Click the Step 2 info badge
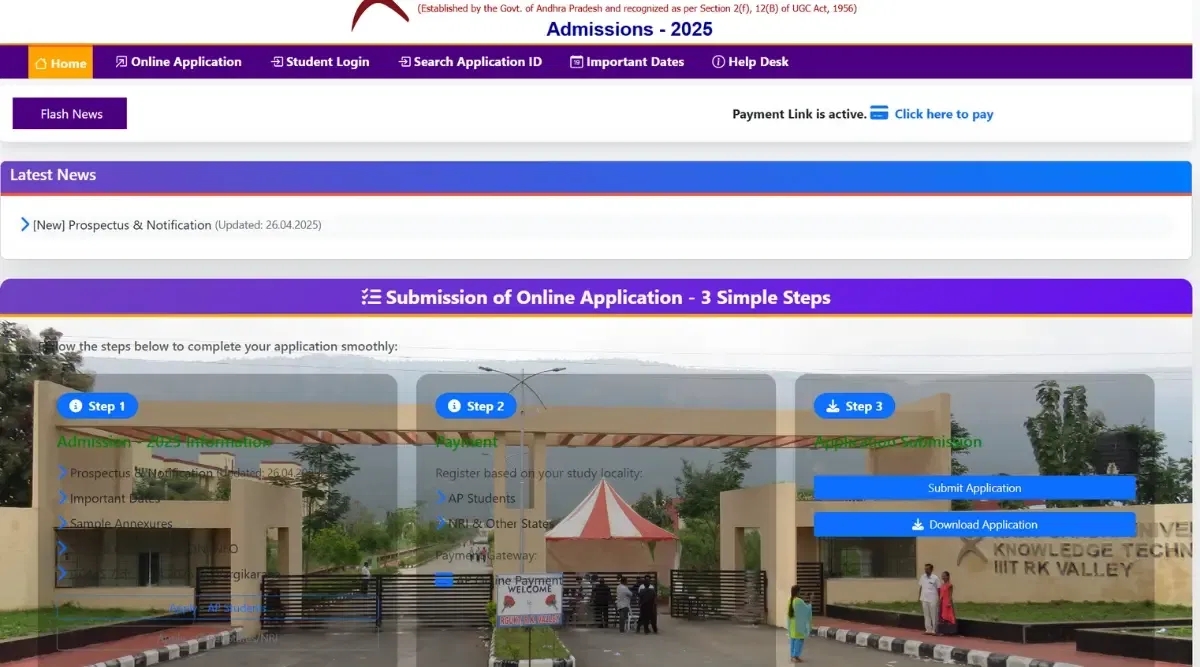 pos(476,406)
